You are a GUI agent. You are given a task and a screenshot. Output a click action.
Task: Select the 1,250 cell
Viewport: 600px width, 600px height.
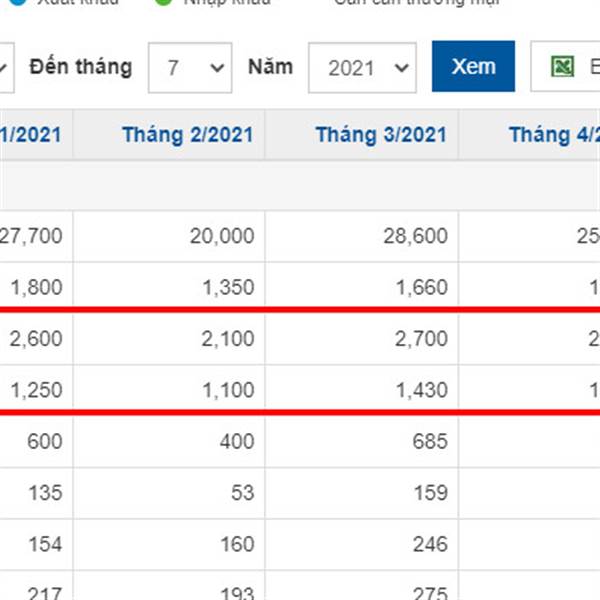pos(36,390)
